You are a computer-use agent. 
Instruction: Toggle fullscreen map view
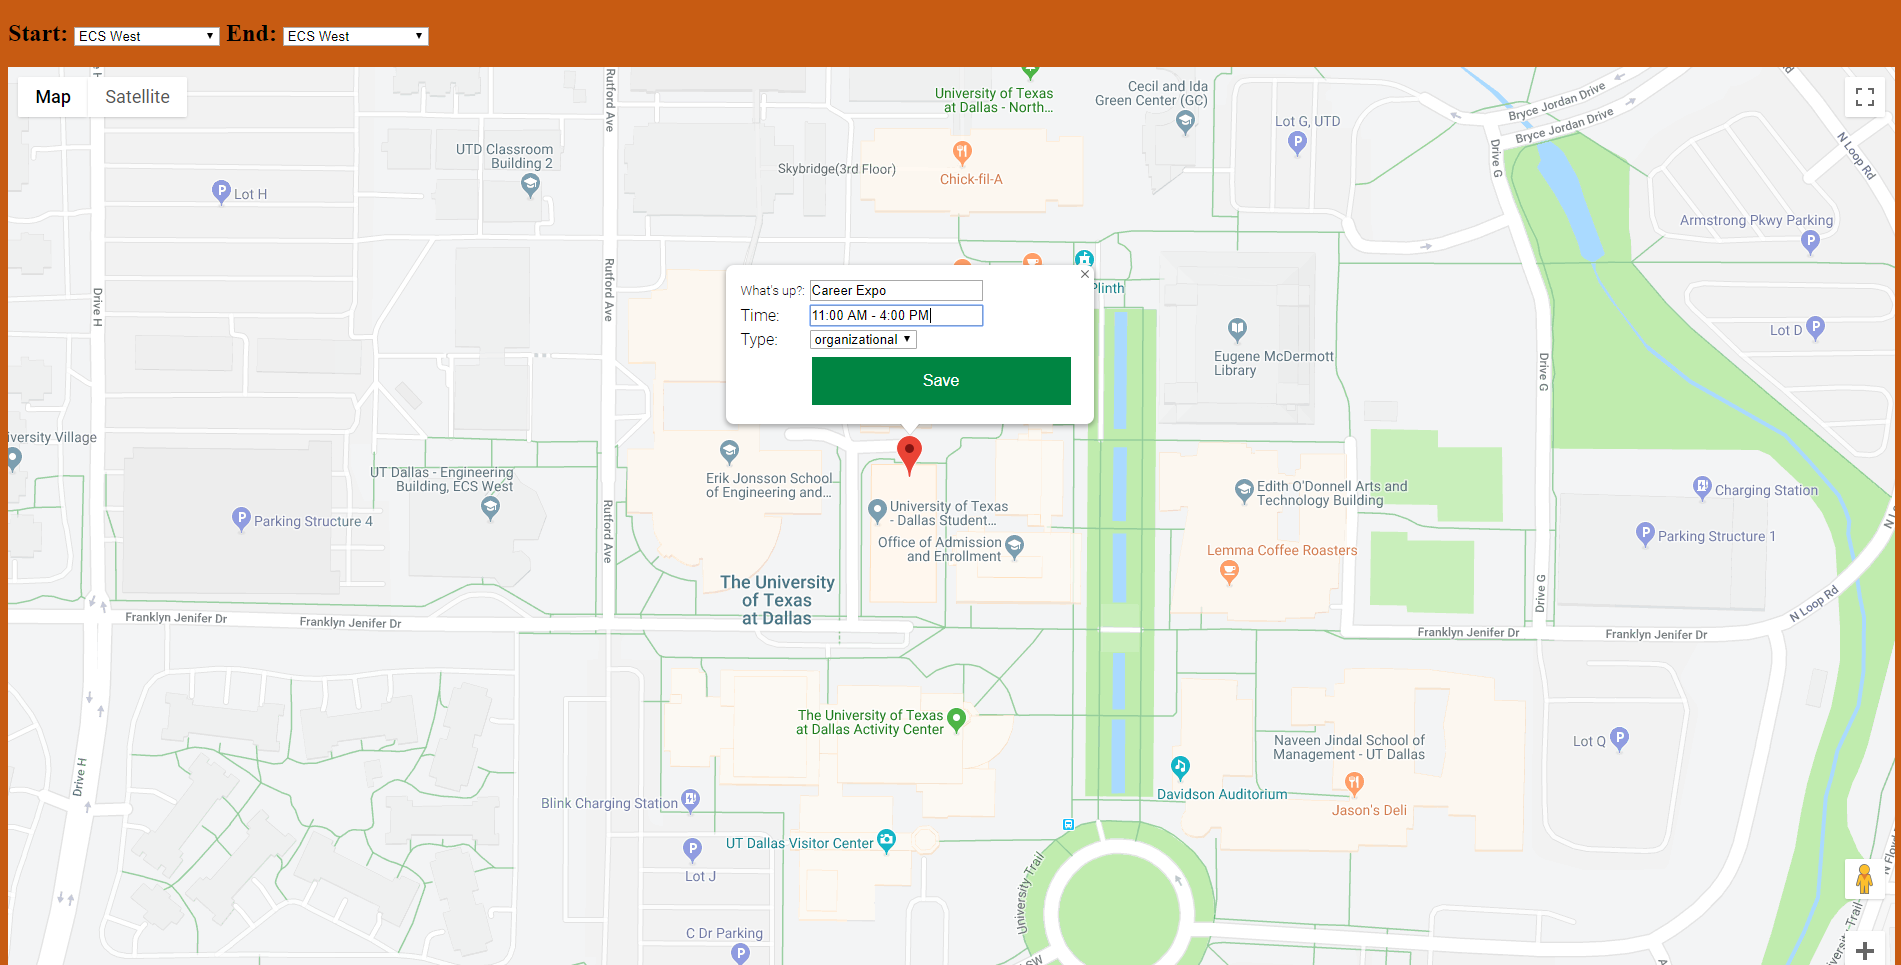(1865, 97)
